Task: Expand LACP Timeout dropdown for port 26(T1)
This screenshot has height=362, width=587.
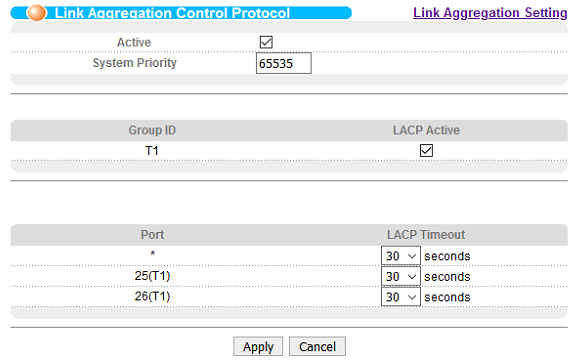Action: (401, 297)
